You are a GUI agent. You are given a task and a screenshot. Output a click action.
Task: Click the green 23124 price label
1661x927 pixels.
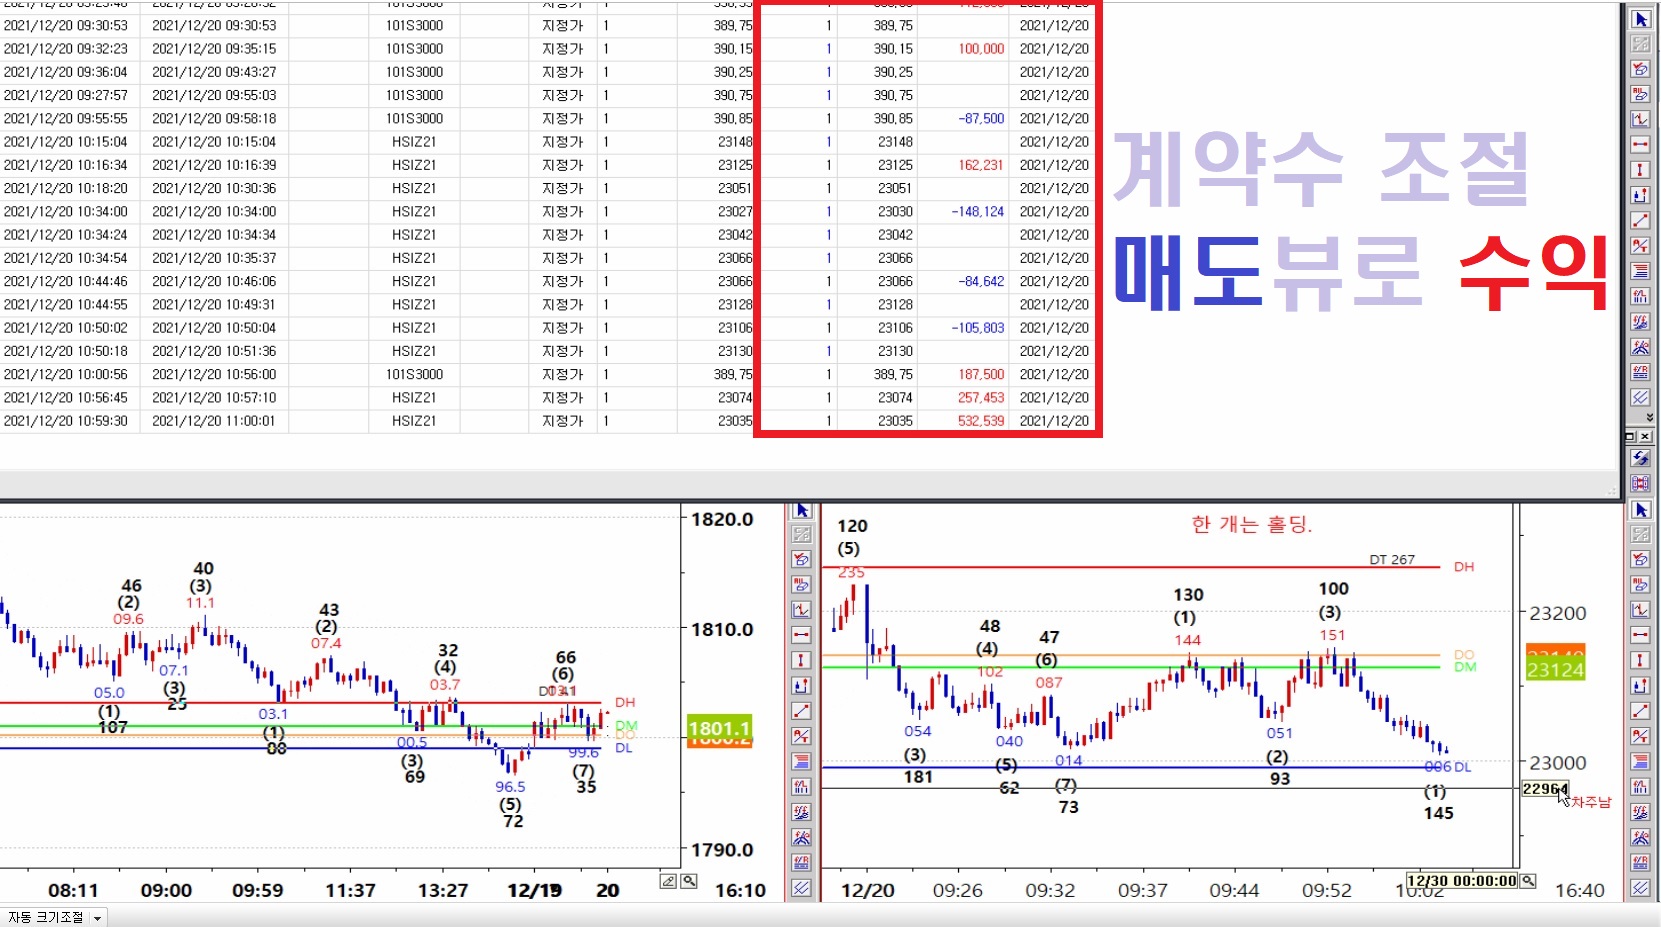(1555, 669)
